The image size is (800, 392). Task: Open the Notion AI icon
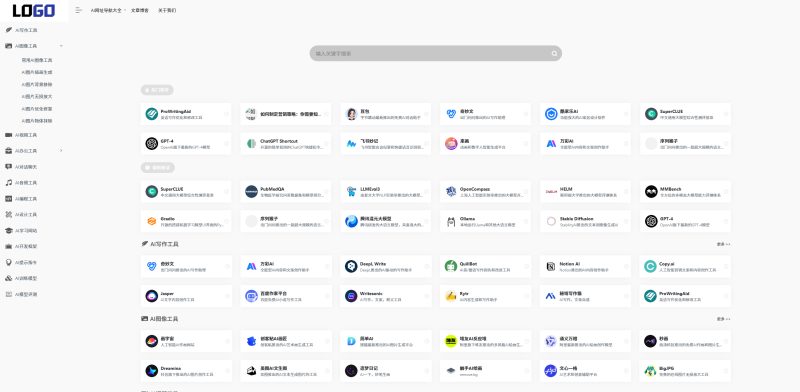[551, 266]
